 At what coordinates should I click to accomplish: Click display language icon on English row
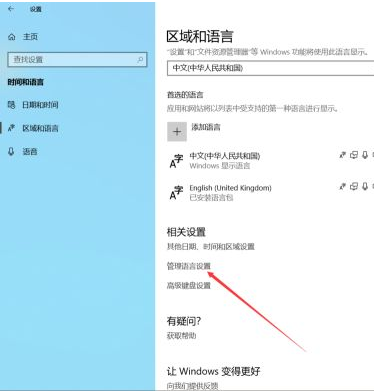coord(342,187)
